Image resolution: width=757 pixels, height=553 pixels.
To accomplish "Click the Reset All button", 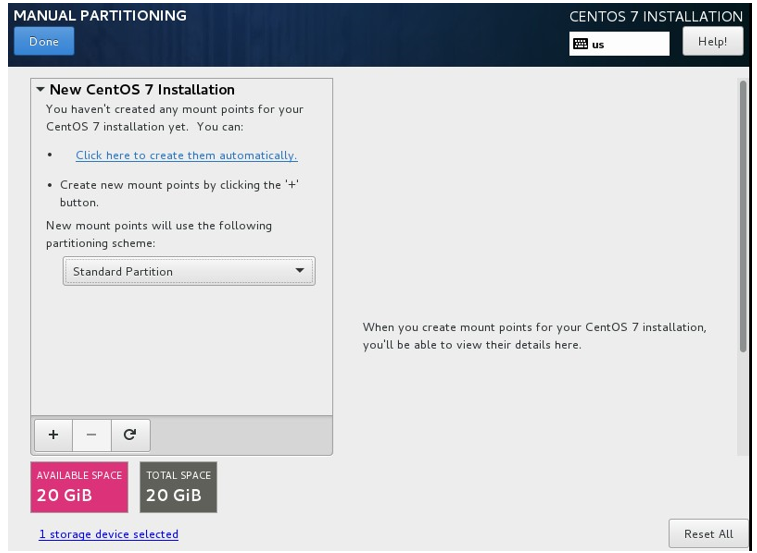I will coord(708,534).
